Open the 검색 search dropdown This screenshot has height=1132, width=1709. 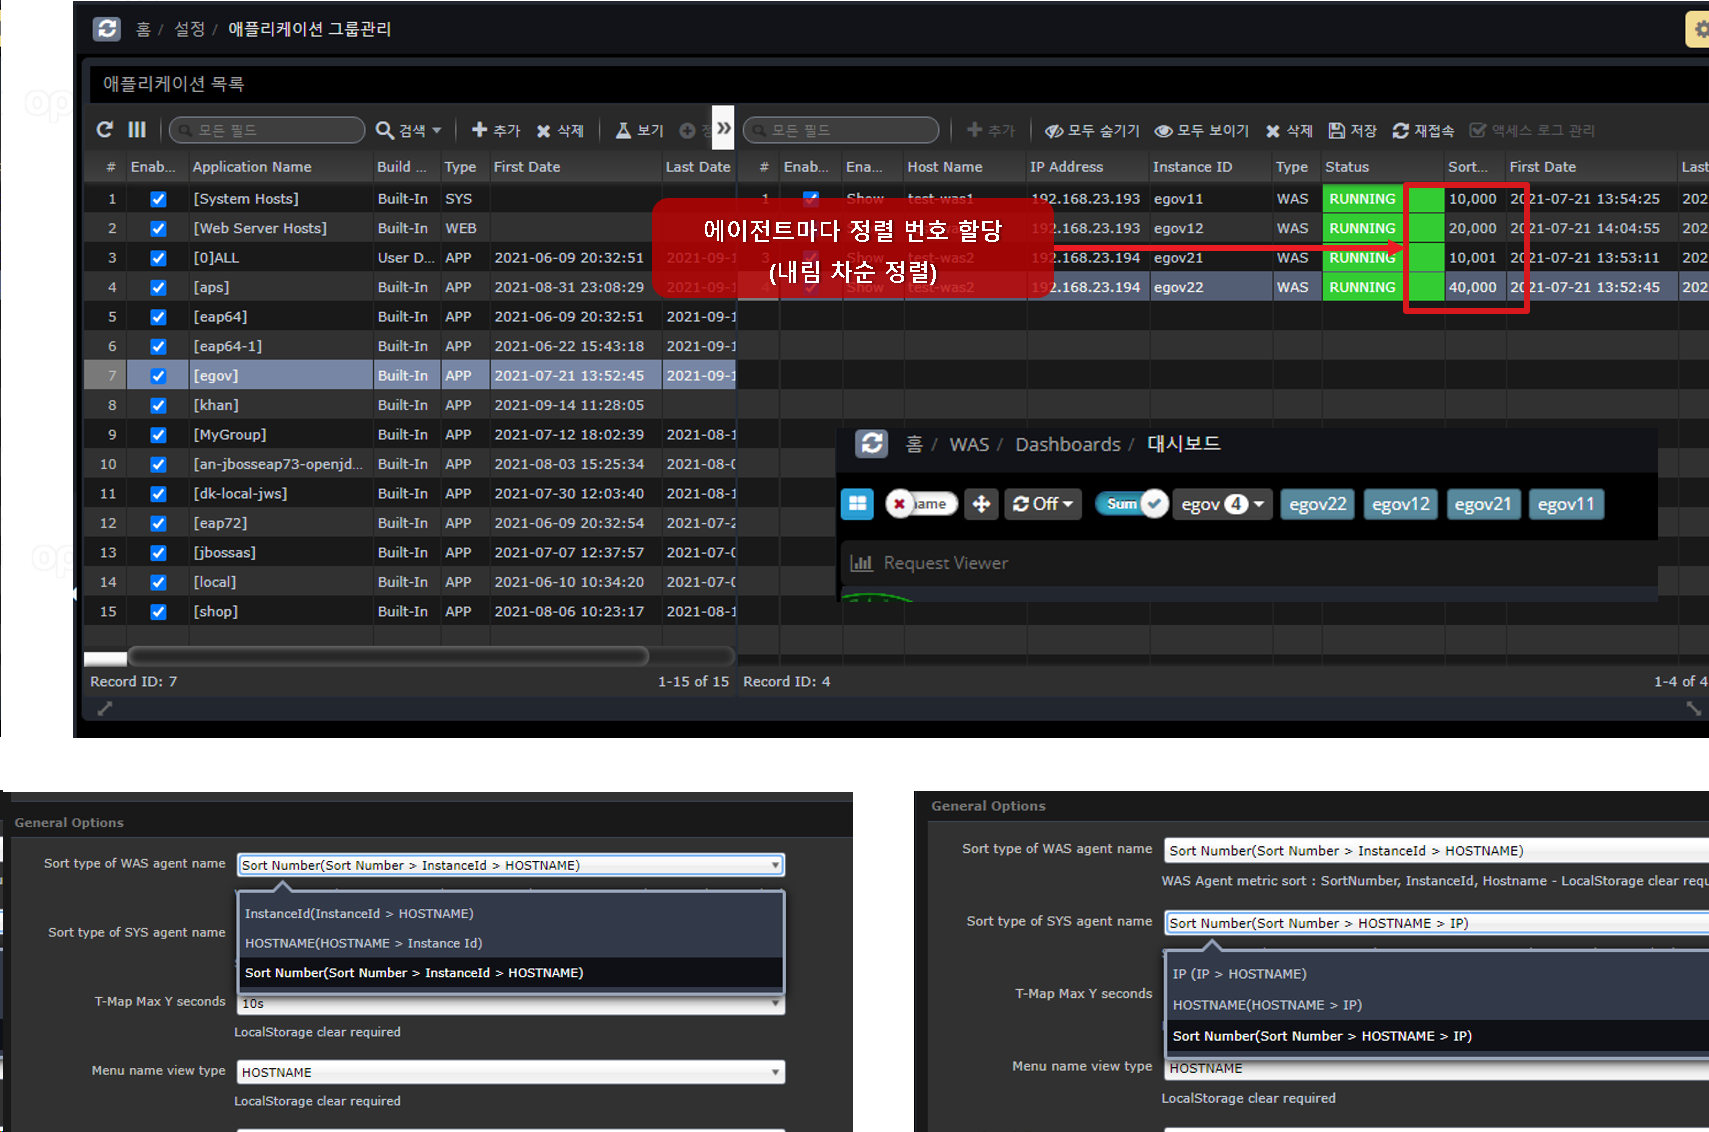point(409,130)
